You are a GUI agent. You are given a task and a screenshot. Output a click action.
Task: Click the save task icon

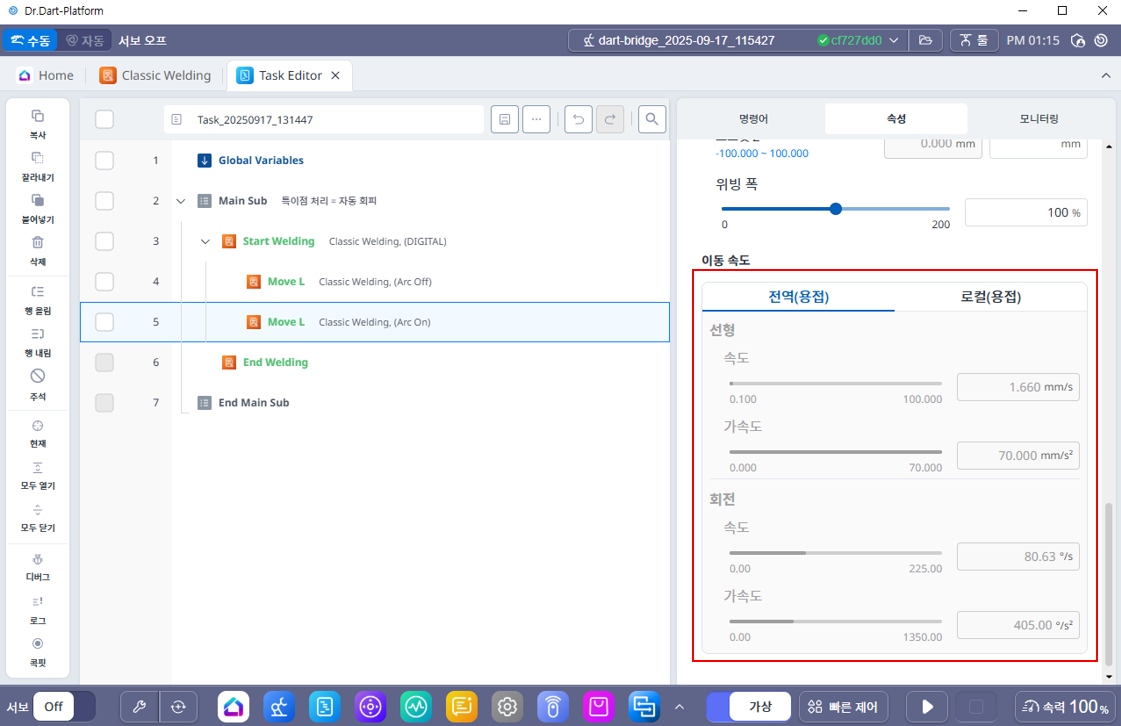pos(505,120)
